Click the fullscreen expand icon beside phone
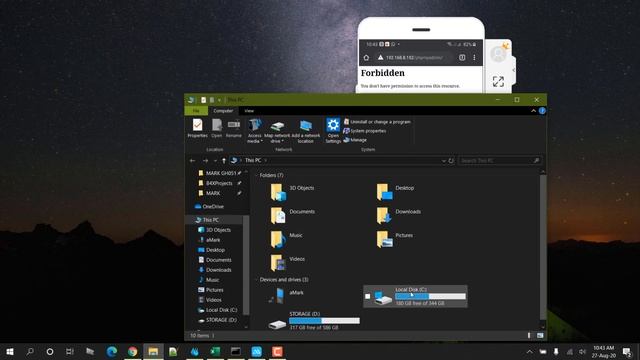 pos(498,81)
